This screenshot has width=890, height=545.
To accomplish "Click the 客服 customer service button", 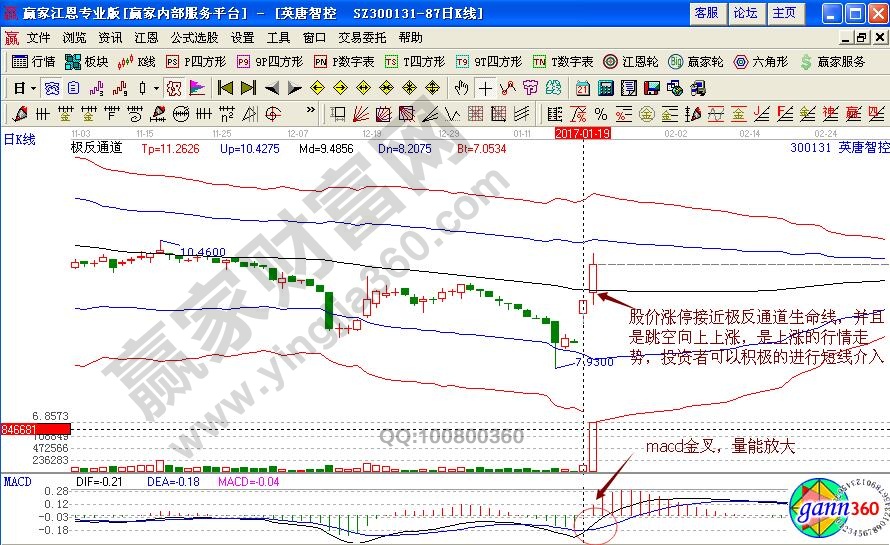I will pos(706,13).
